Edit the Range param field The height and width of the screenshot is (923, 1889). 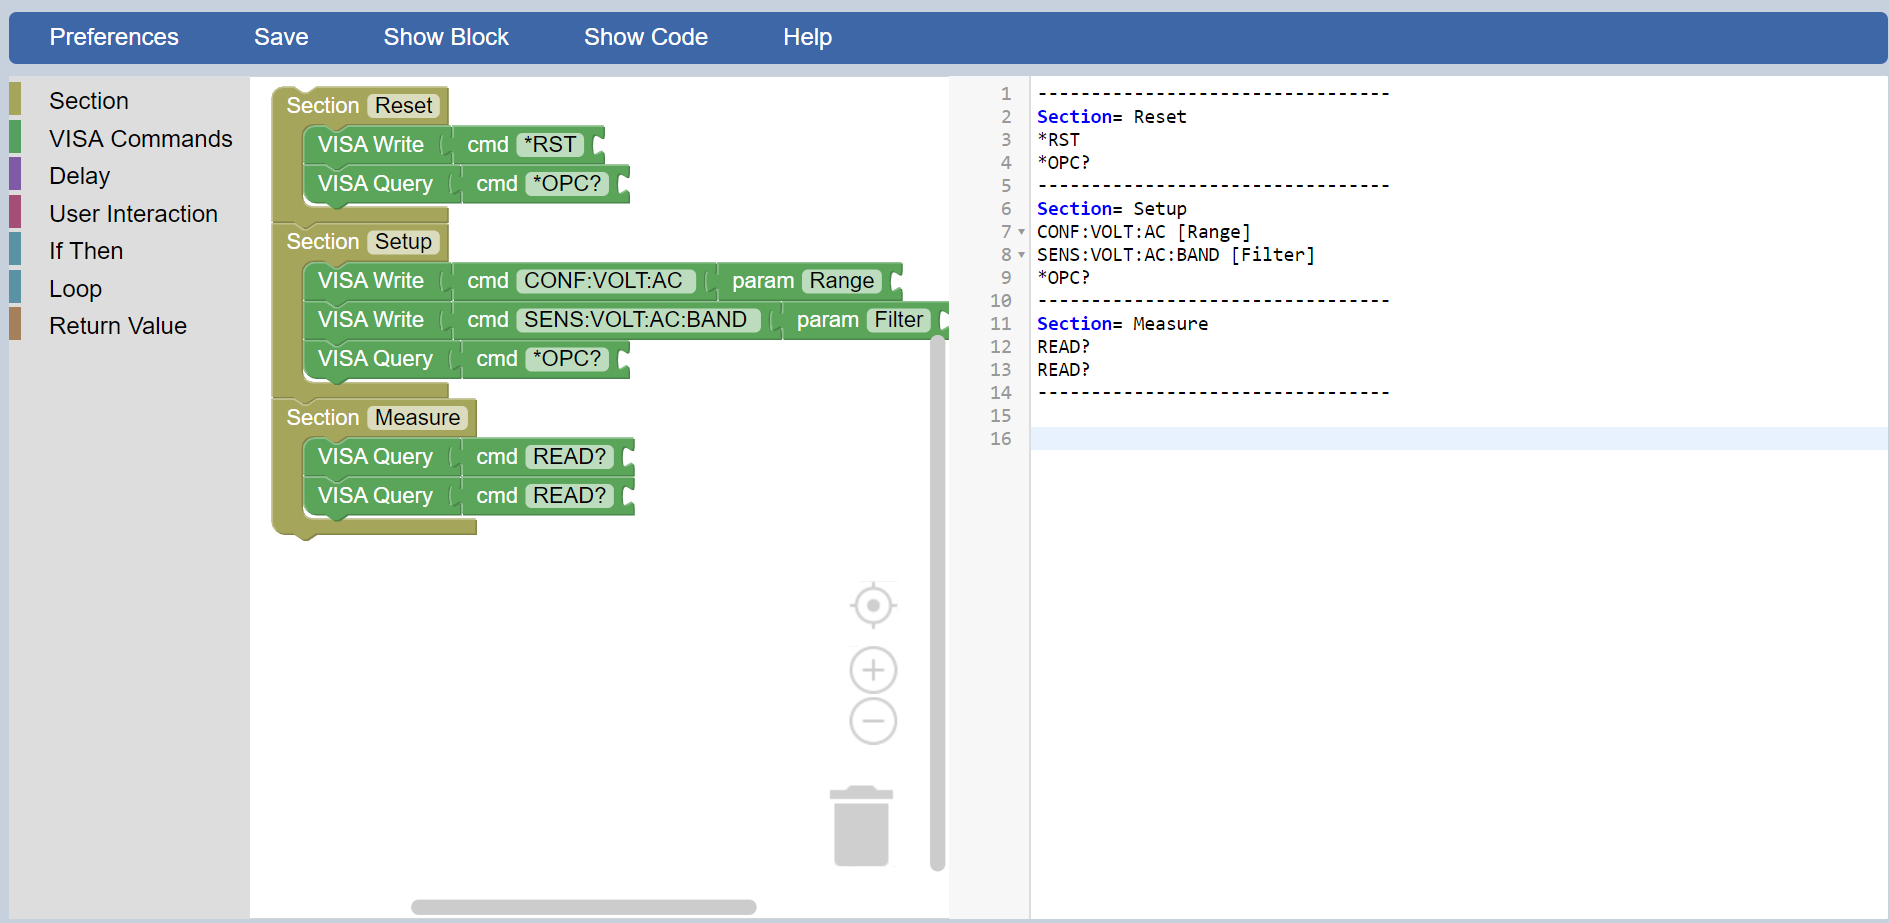click(841, 281)
